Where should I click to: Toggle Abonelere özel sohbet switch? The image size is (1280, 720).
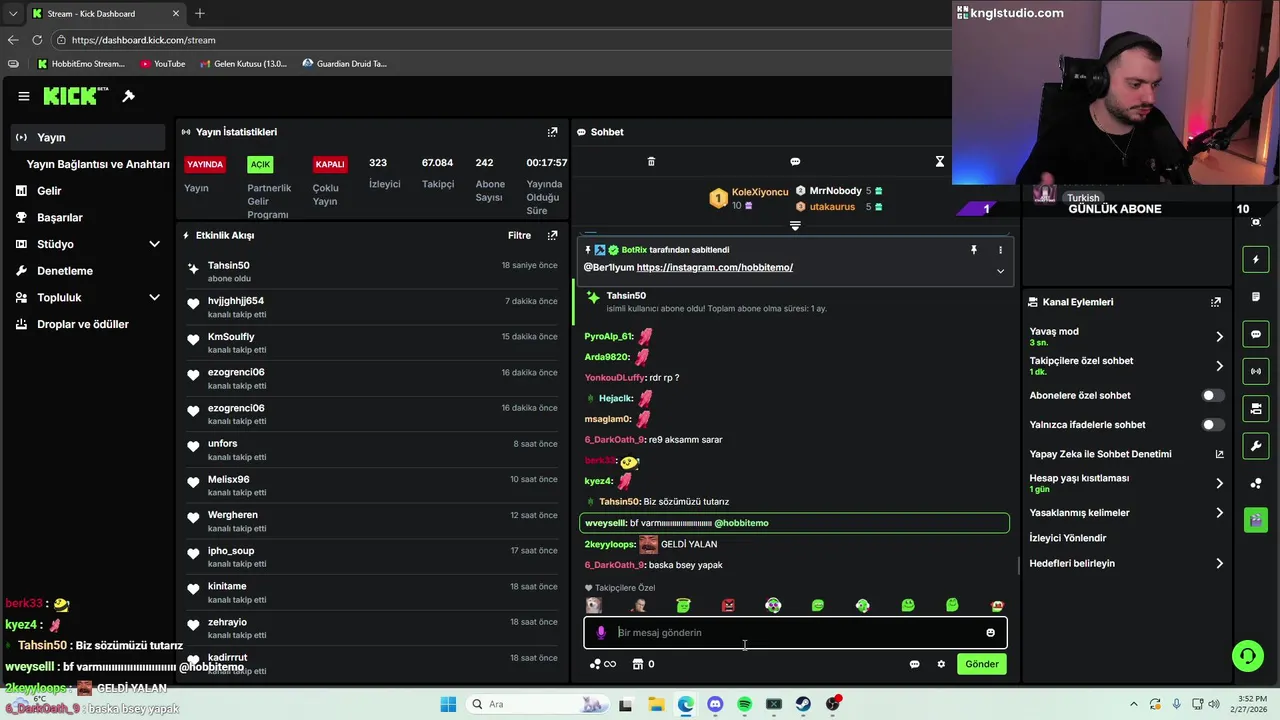coord(1212,396)
